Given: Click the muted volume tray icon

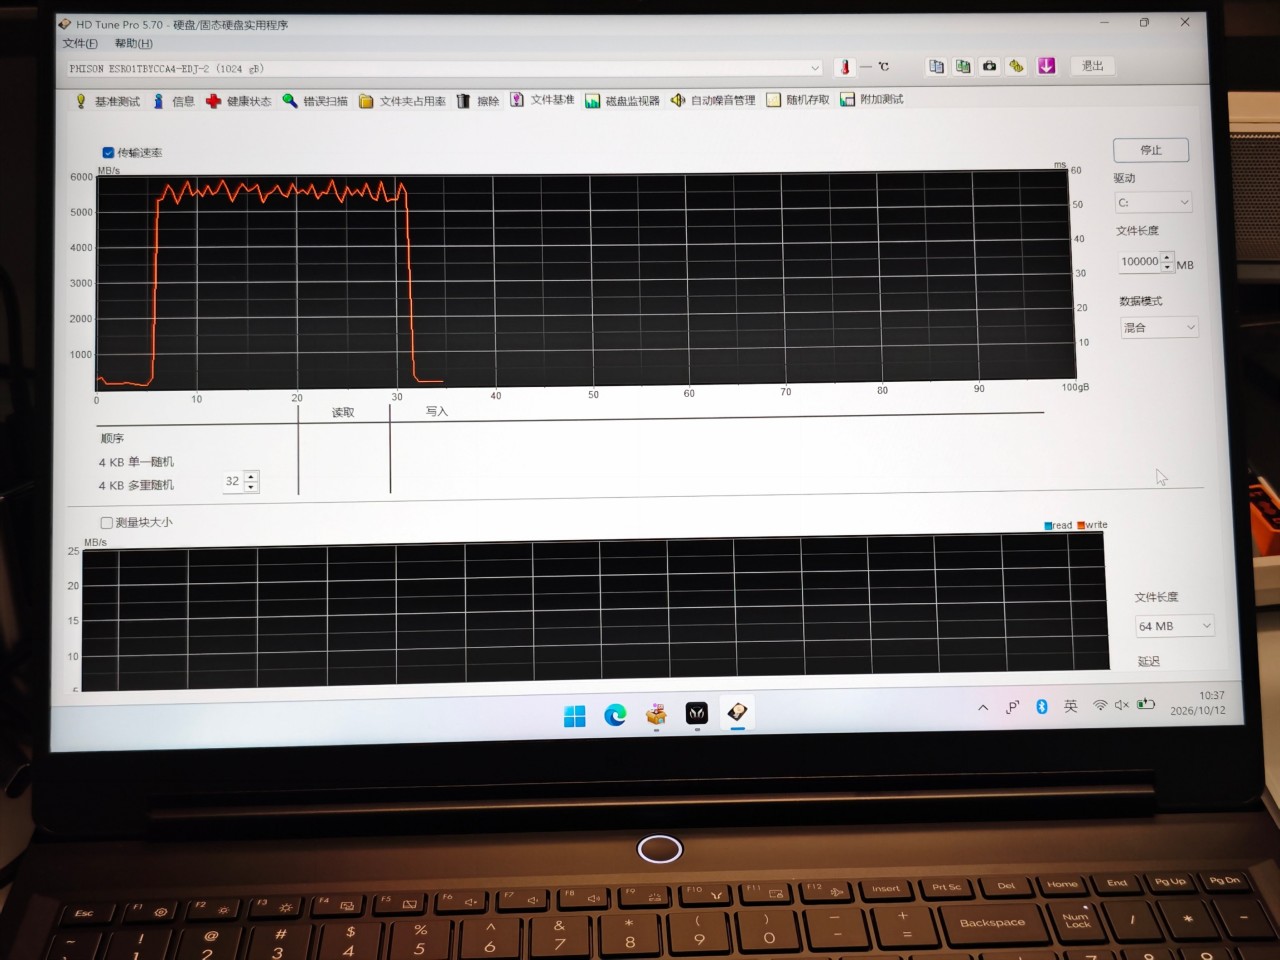Looking at the screenshot, I should tap(1122, 705).
